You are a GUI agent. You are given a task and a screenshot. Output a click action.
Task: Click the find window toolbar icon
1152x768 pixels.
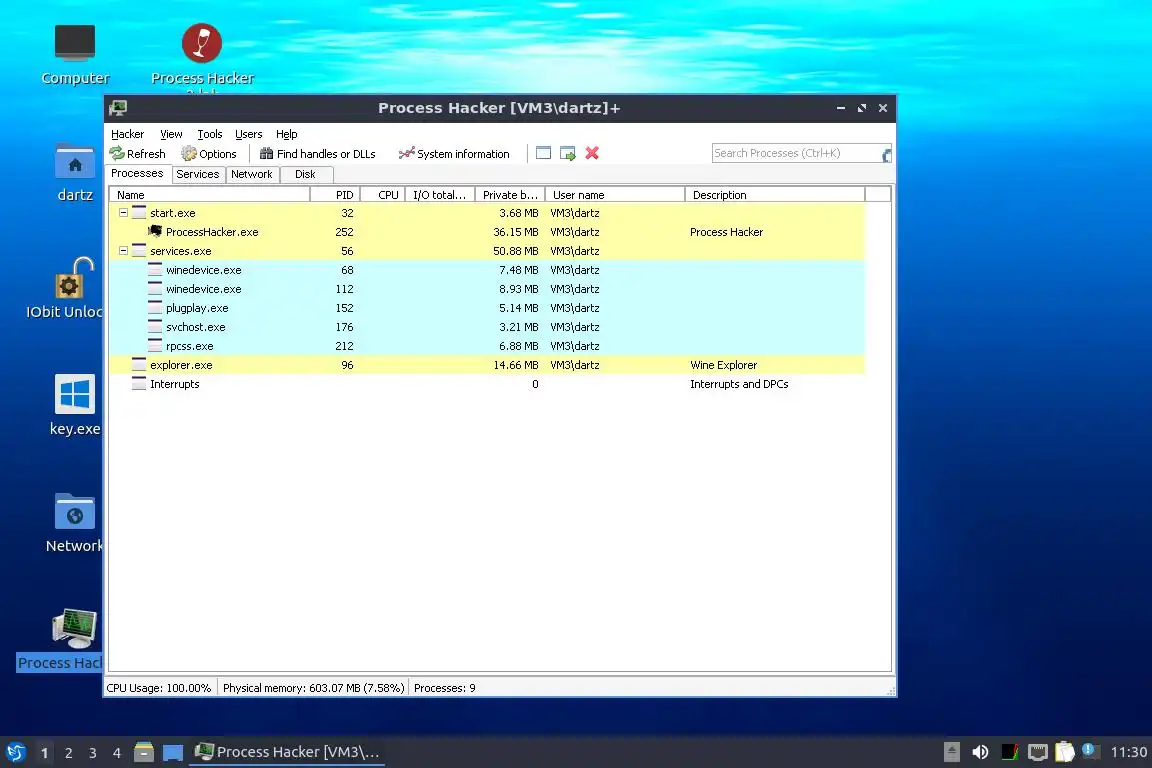(x=543, y=153)
